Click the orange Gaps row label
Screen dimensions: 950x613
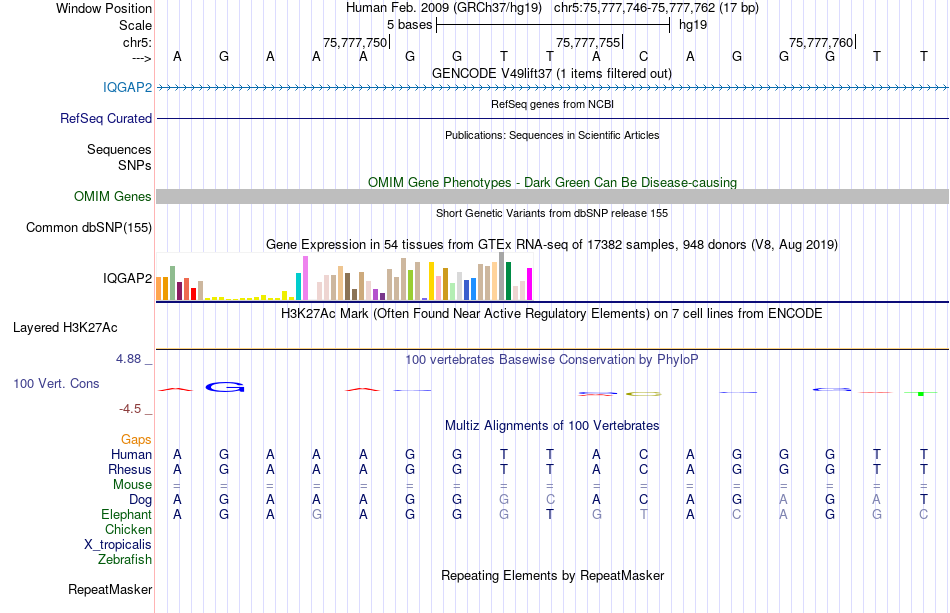(x=136, y=439)
